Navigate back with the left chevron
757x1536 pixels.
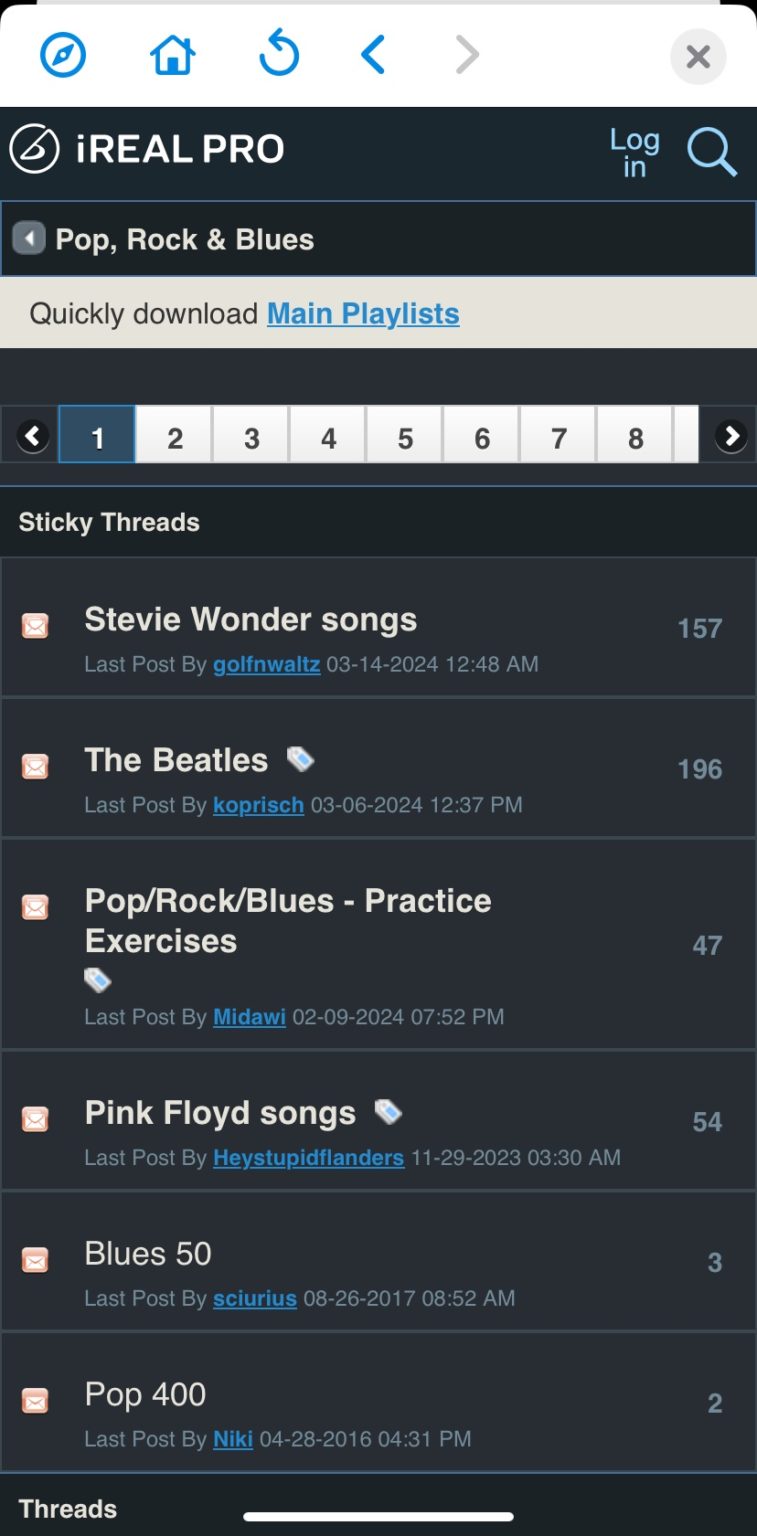tap(373, 56)
